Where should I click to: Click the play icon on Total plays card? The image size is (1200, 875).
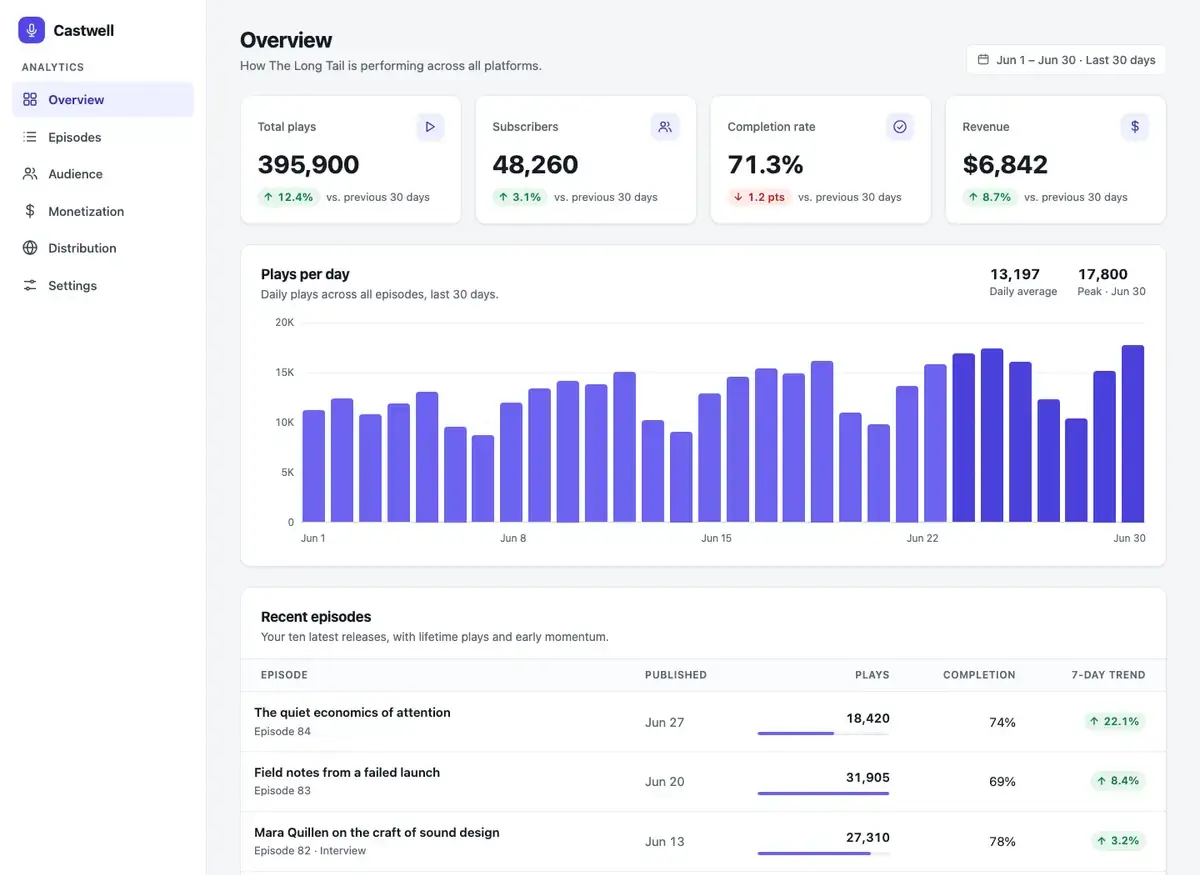pos(430,127)
